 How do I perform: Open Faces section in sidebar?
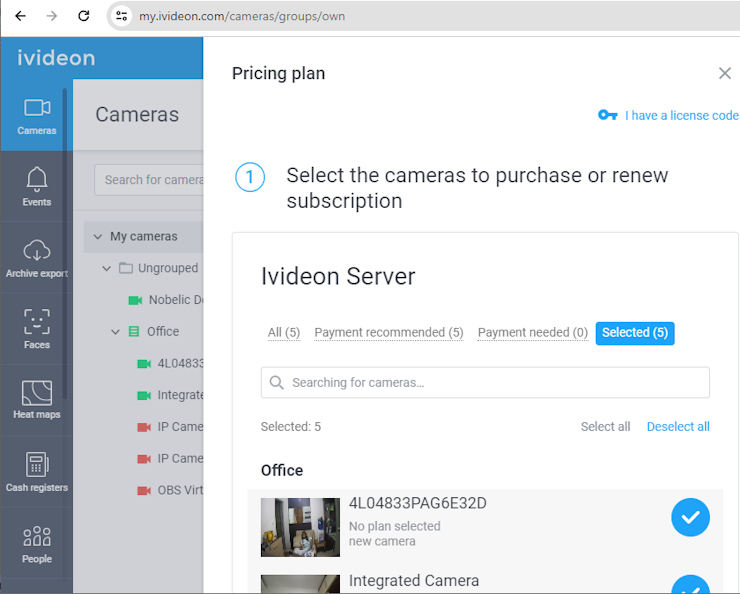pos(37,329)
